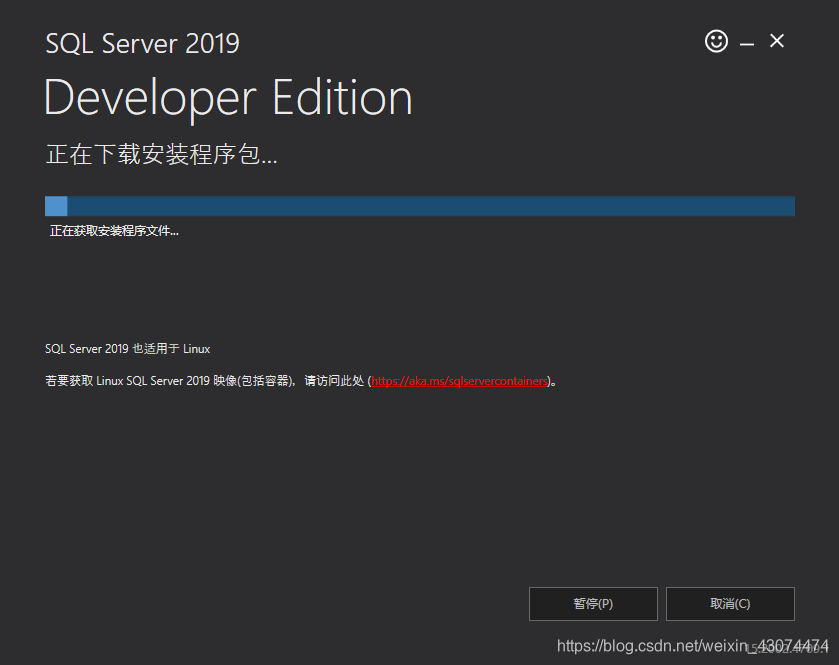Screen dimensions: 839x665
Task: Open the aka.ms/sqlservercontainers link
Action: [x=460, y=381]
